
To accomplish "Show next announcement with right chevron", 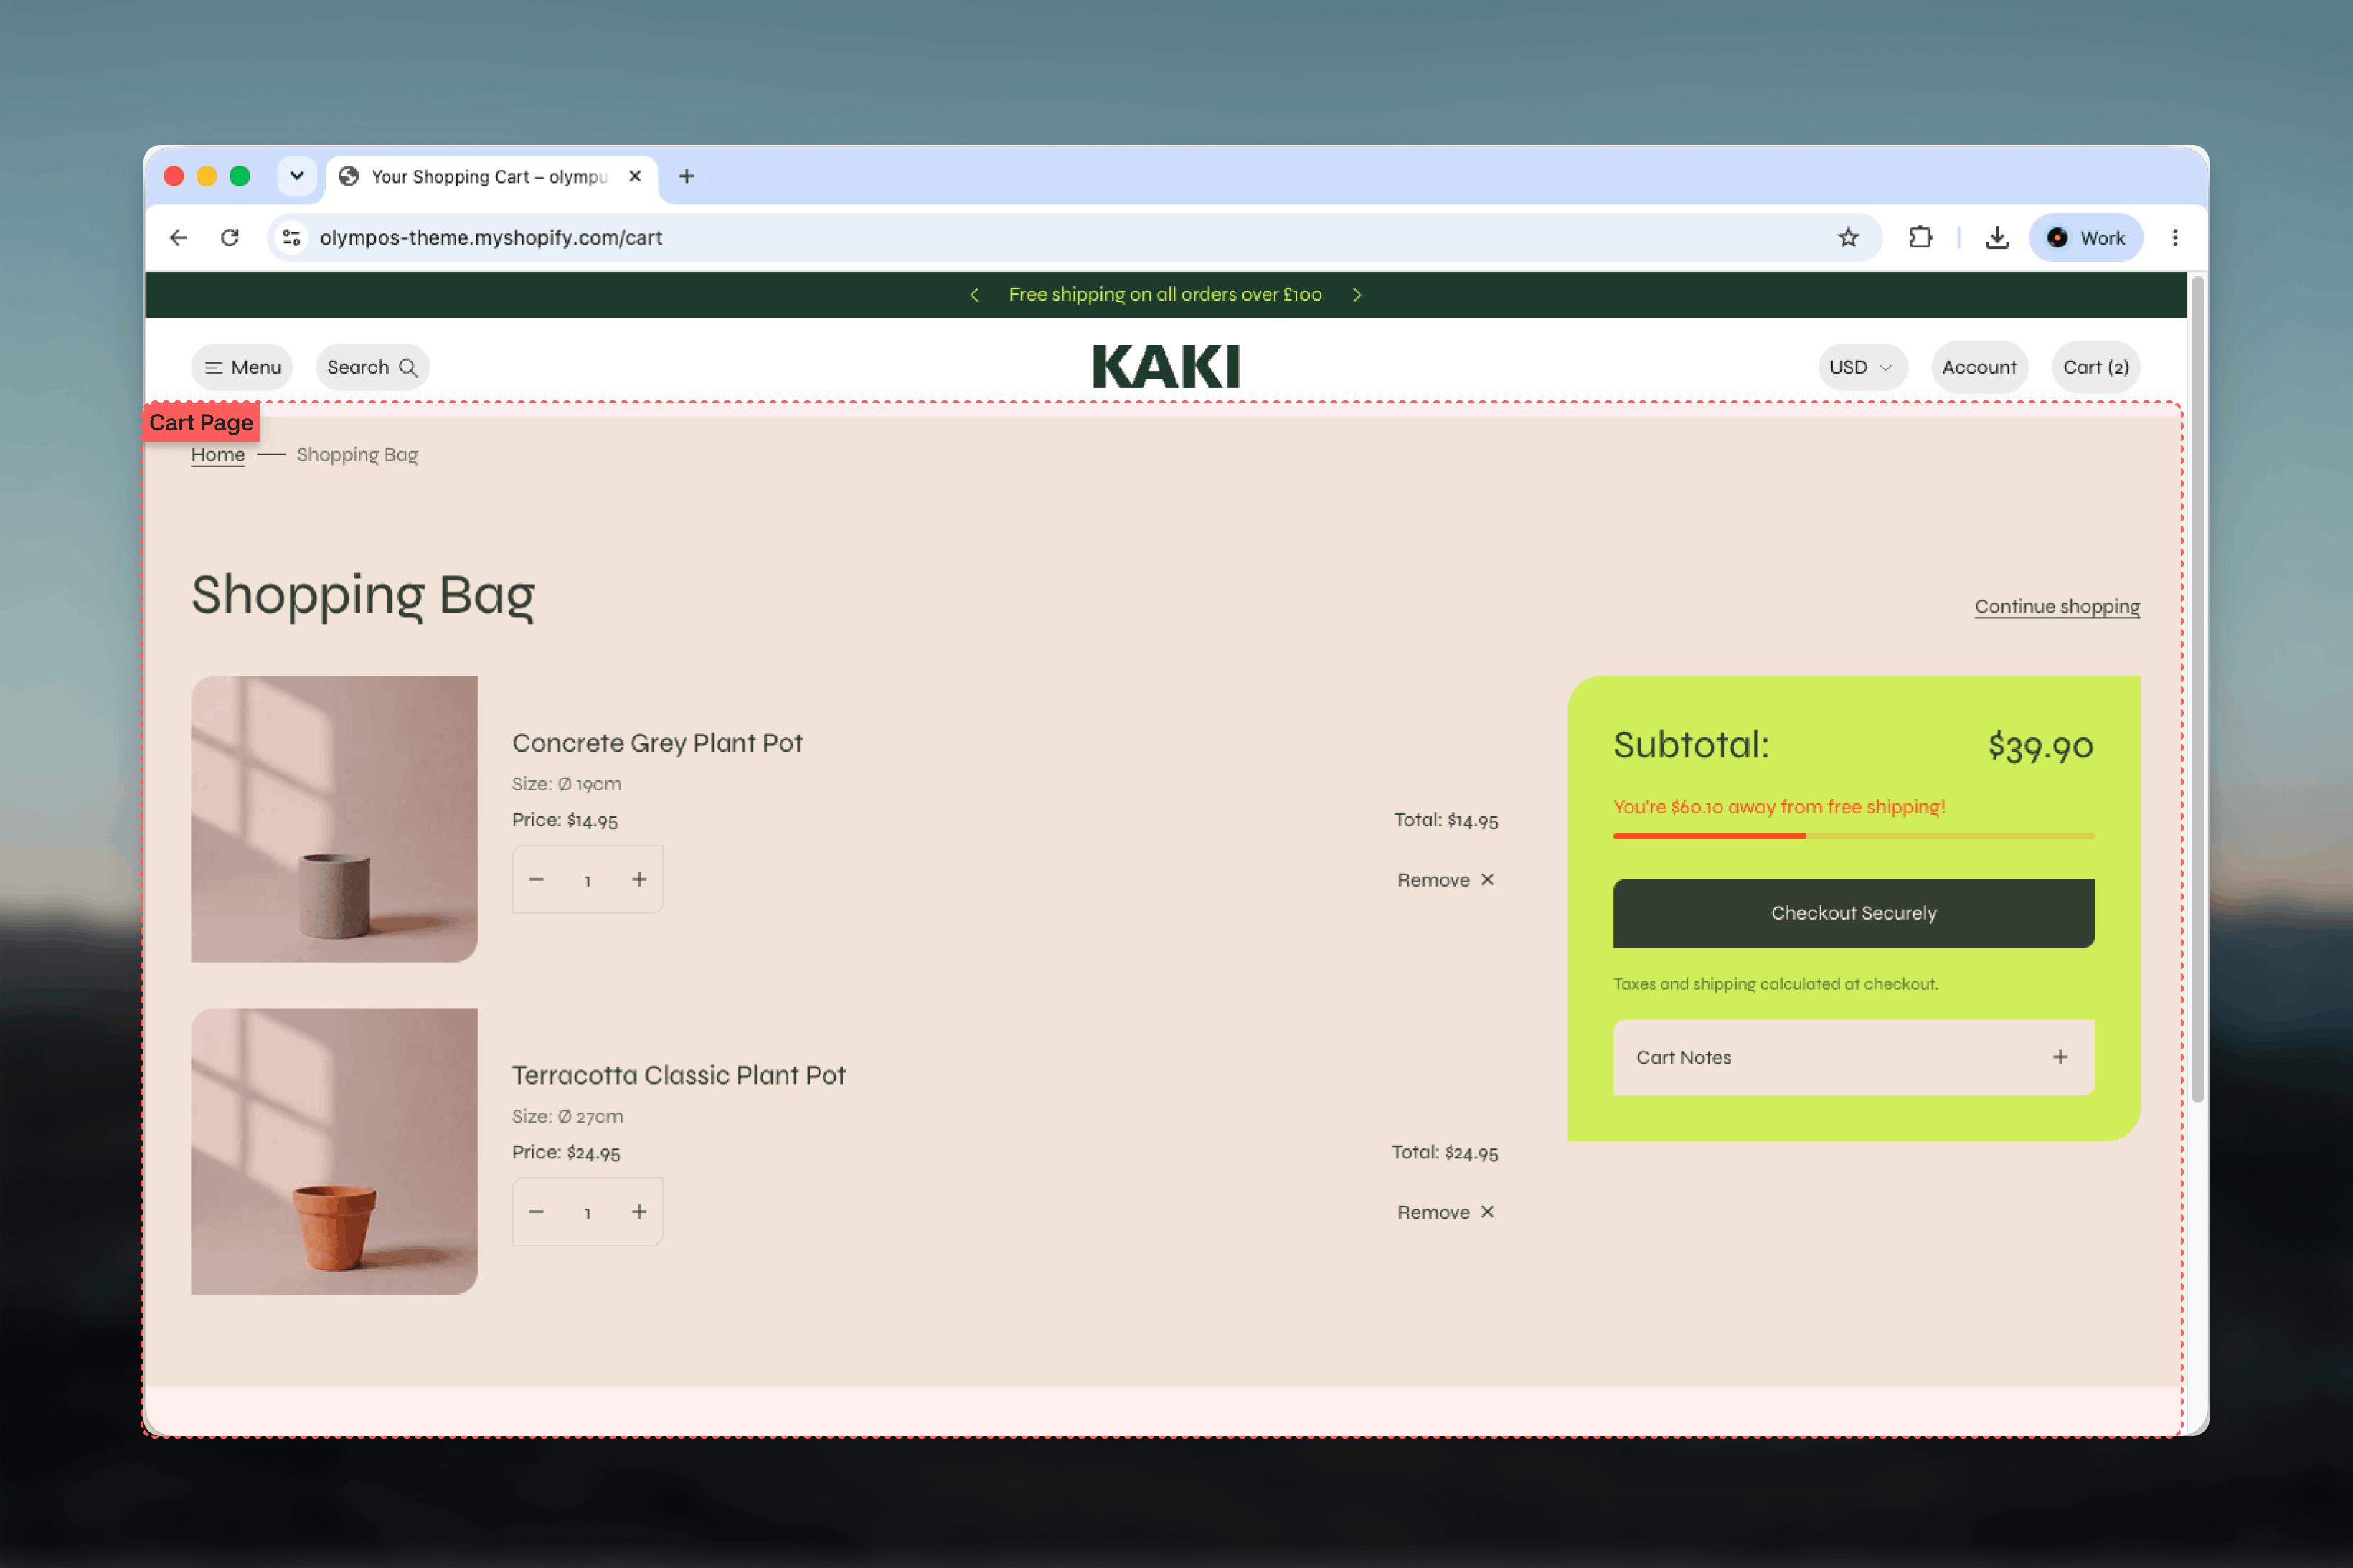I will (x=1356, y=294).
